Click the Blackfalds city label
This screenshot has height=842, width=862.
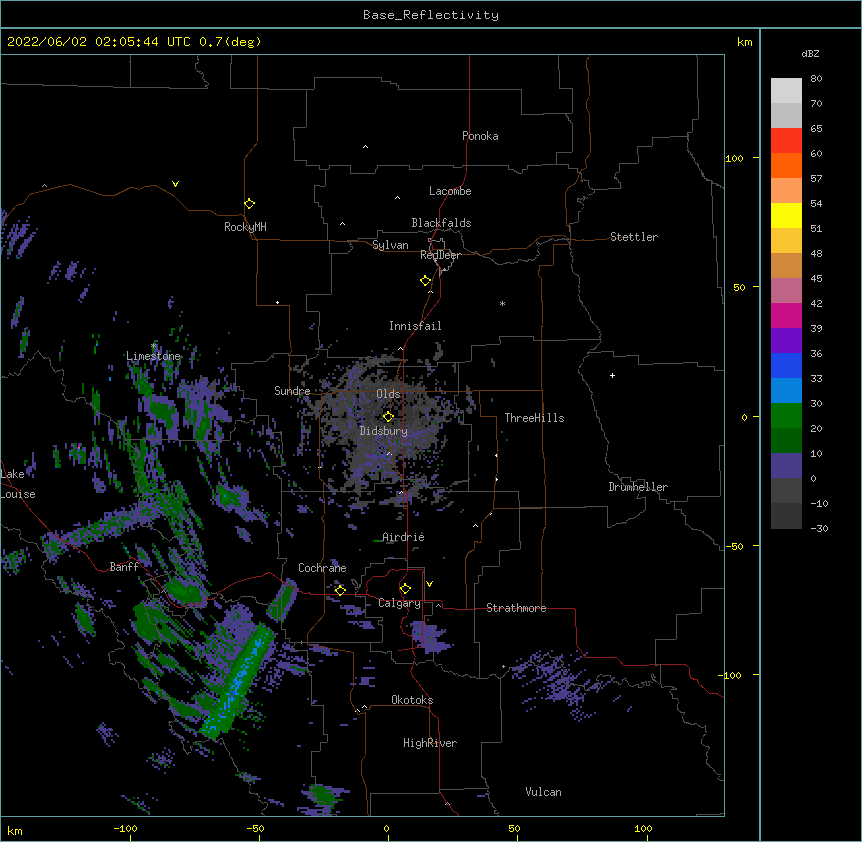(441, 223)
